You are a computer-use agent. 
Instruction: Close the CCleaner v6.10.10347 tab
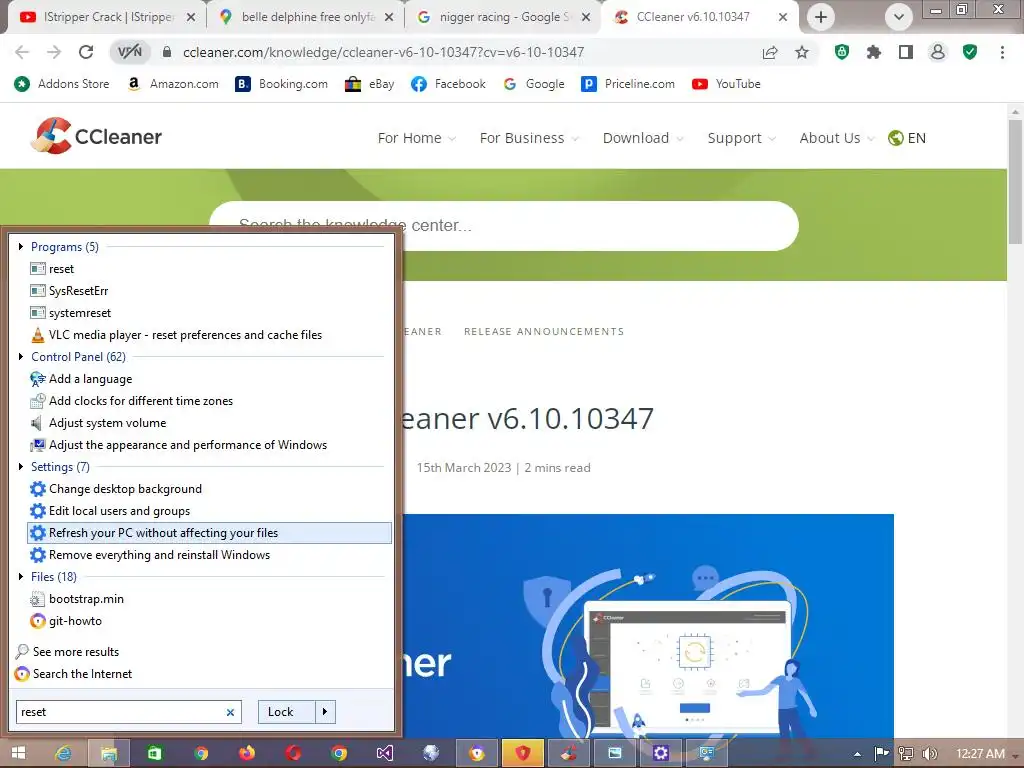[x=782, y=17]
